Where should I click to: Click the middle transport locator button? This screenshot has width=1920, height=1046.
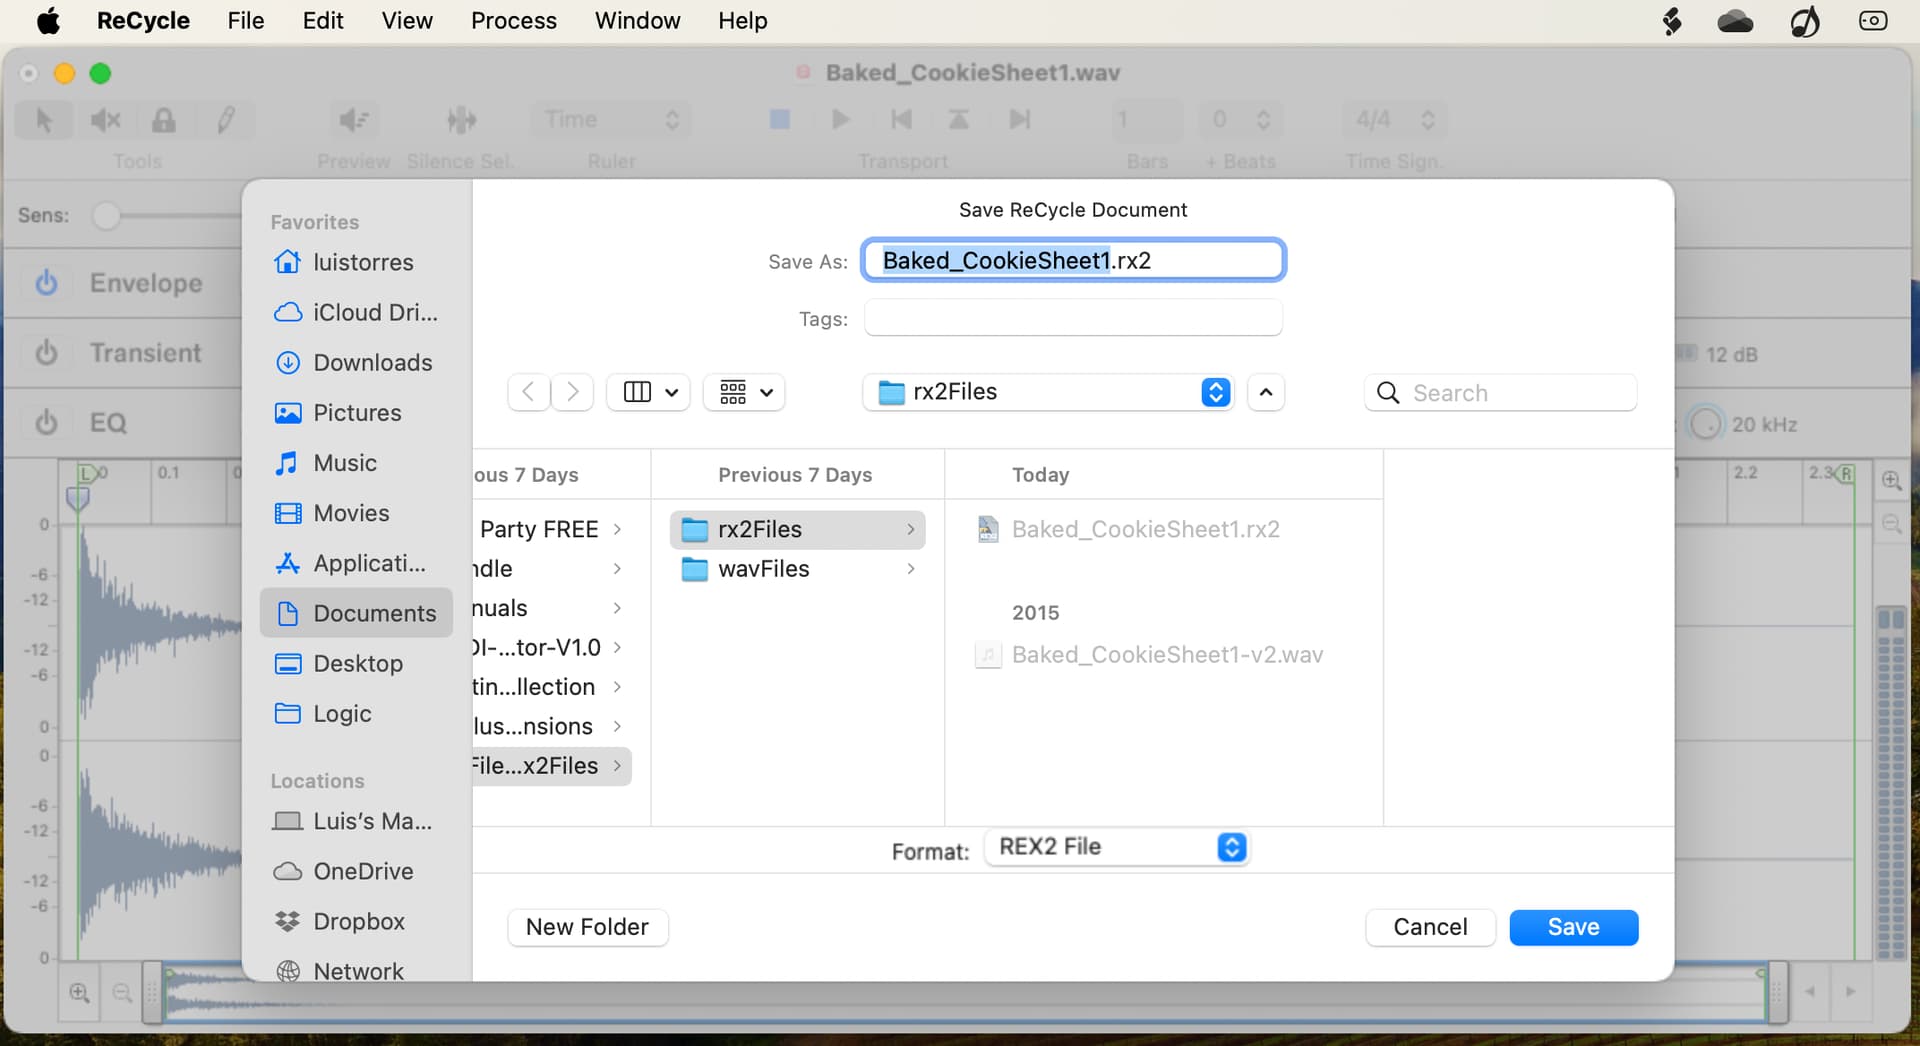(958, 120)
